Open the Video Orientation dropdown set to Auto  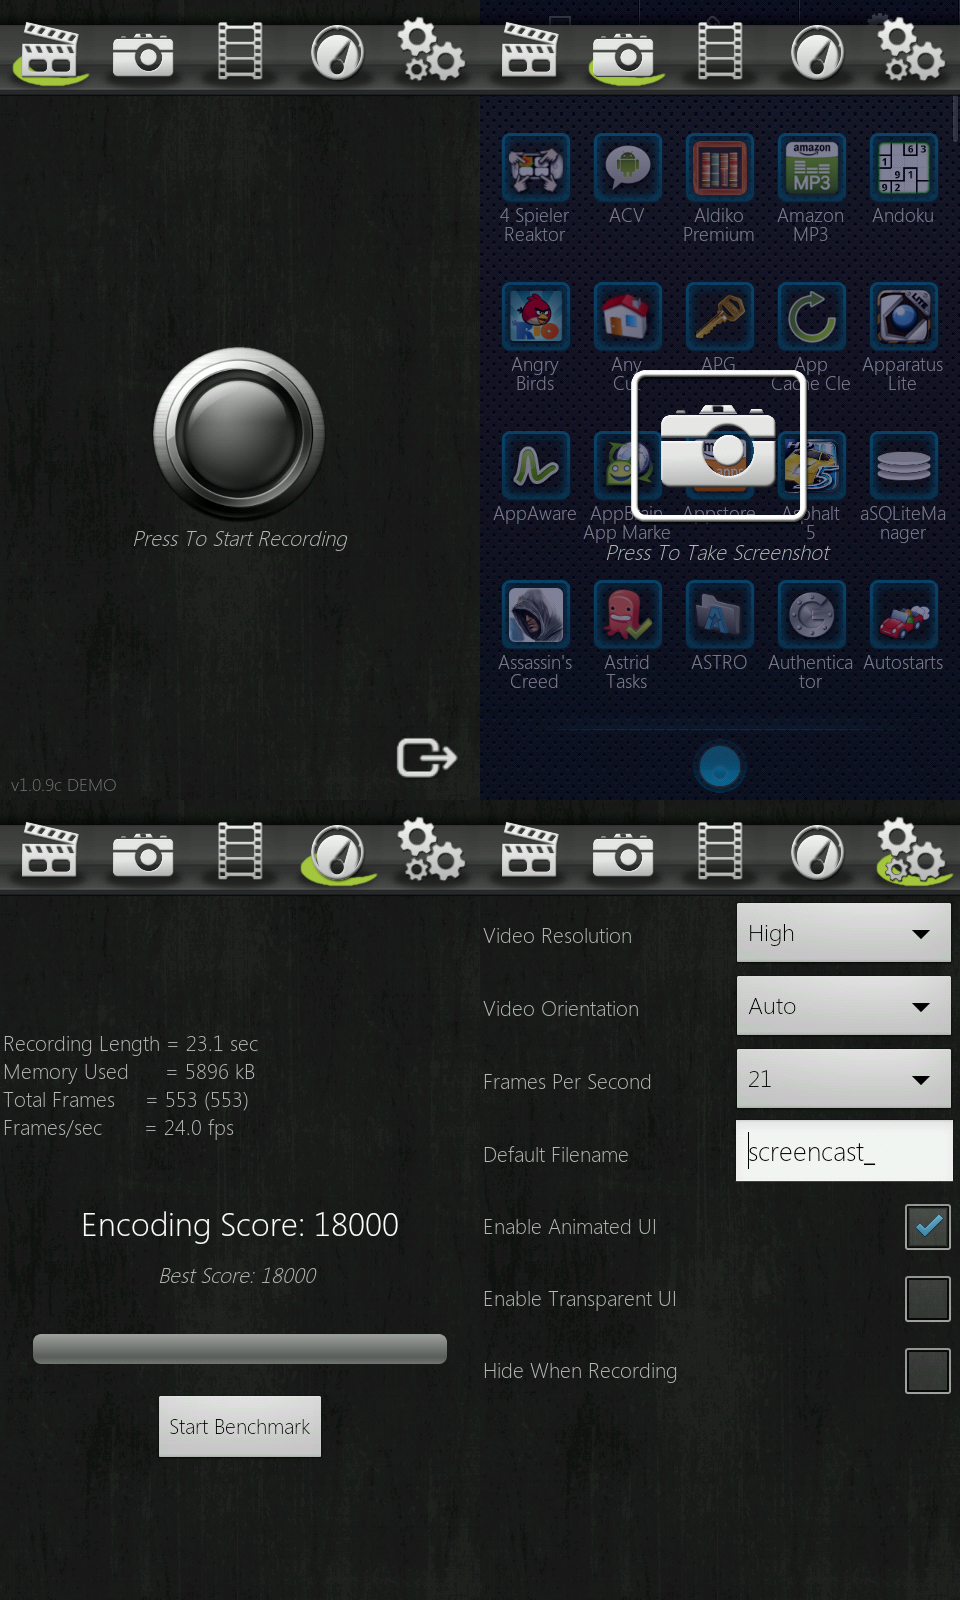point(843,1006)
